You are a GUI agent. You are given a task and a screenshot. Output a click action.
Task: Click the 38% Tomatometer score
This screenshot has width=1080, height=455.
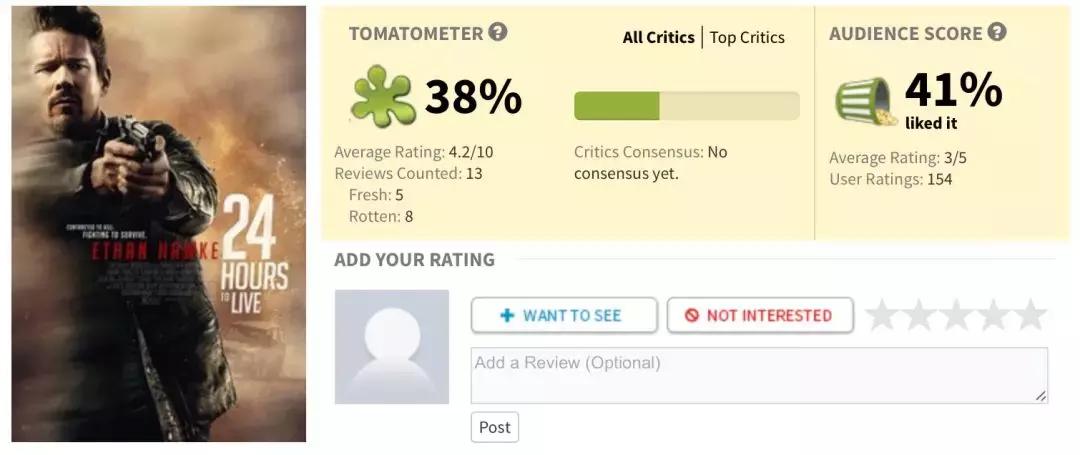click(473, 97)
